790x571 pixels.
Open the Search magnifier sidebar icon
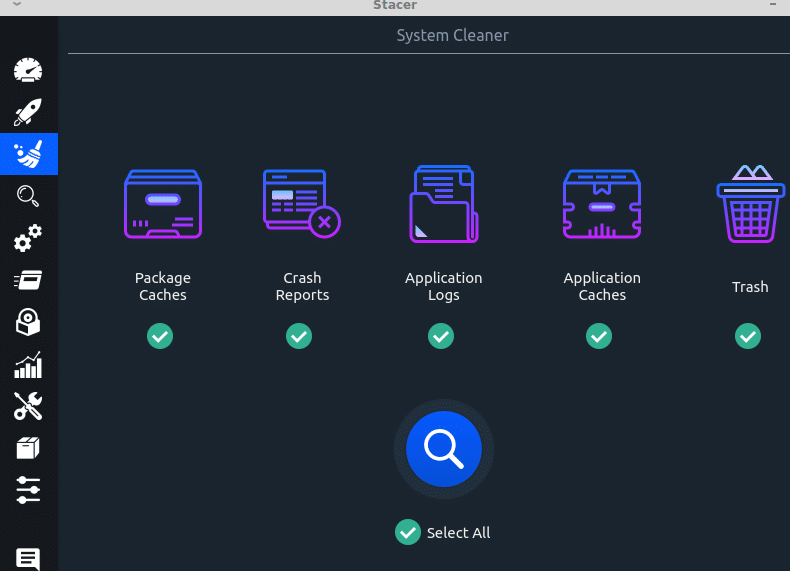(28, 196)
